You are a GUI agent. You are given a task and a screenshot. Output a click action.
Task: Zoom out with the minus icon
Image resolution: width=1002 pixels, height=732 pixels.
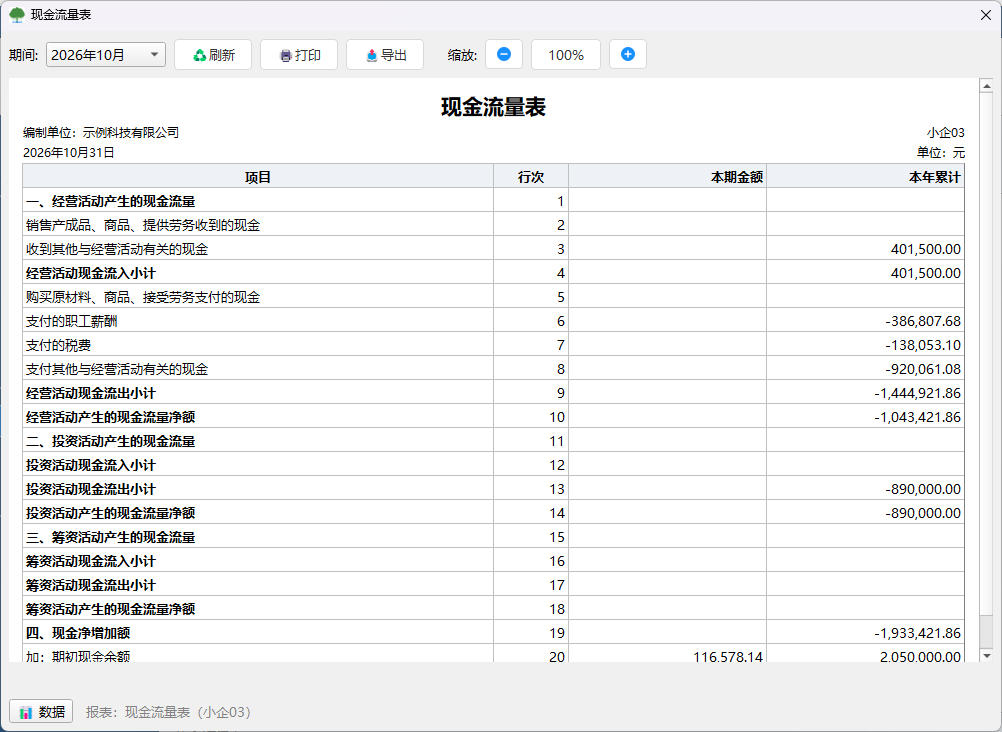(504, 54)
